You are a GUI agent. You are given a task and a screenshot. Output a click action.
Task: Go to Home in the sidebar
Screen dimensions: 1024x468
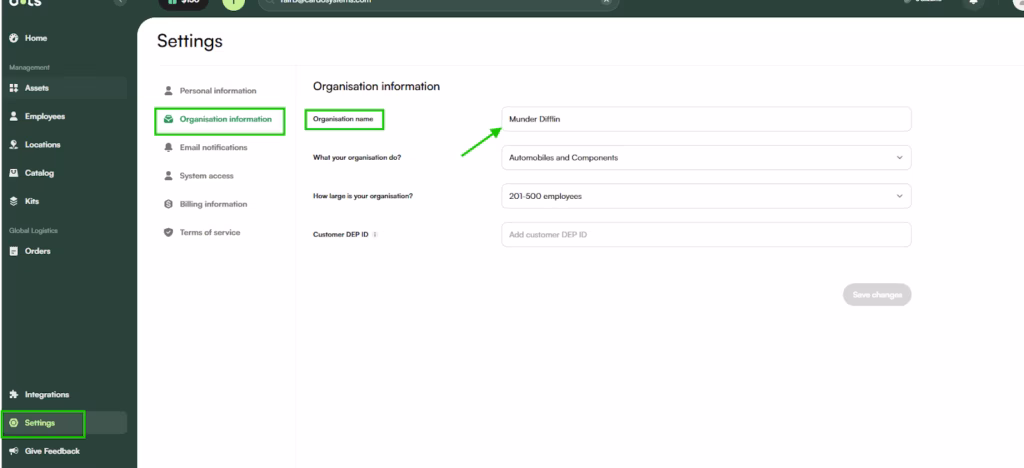[x=35, y=38]
